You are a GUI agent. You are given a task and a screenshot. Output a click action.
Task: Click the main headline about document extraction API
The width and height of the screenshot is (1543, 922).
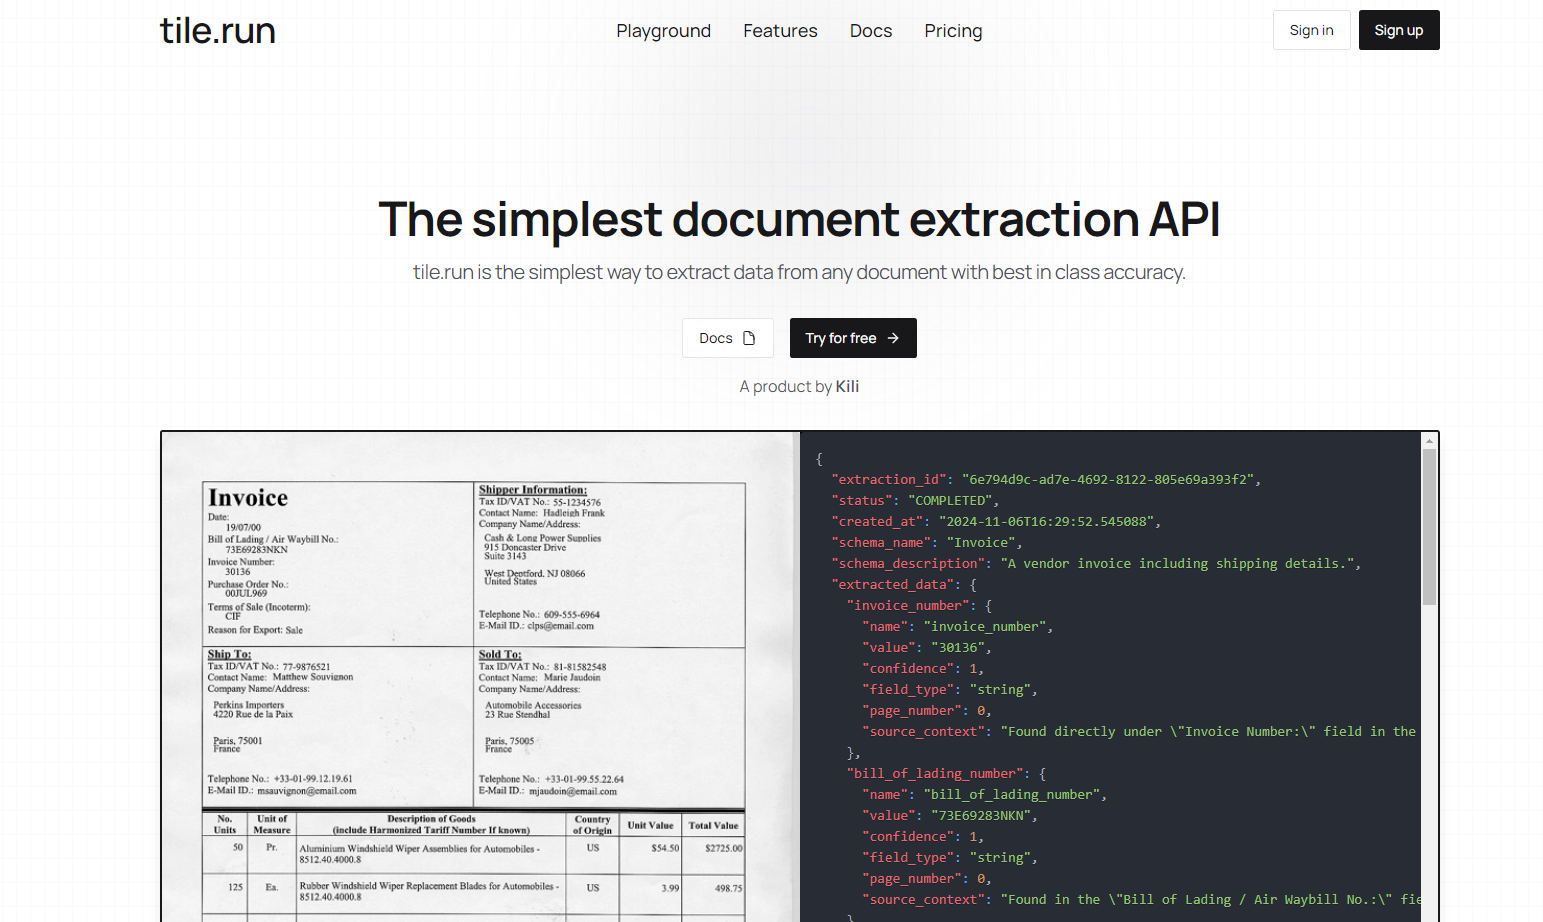[799, 219]
